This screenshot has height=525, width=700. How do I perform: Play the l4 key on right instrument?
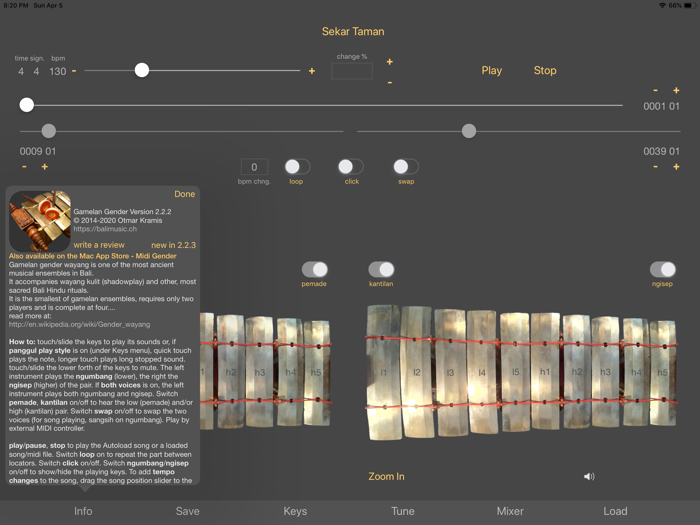482,372
